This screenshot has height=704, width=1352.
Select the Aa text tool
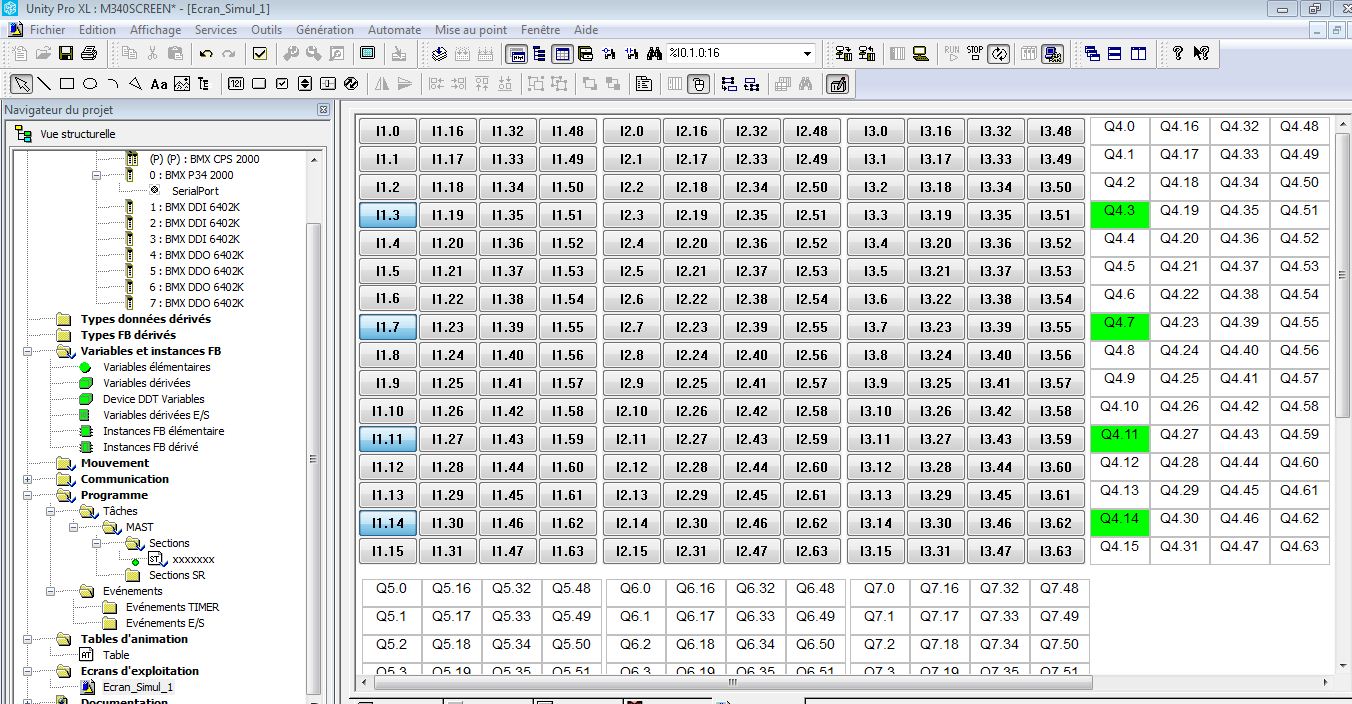pos(158,84)
